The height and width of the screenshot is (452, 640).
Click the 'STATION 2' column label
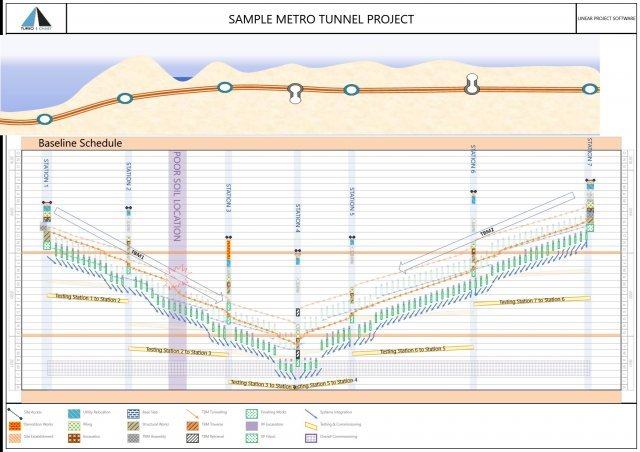(x=128, y=176)
